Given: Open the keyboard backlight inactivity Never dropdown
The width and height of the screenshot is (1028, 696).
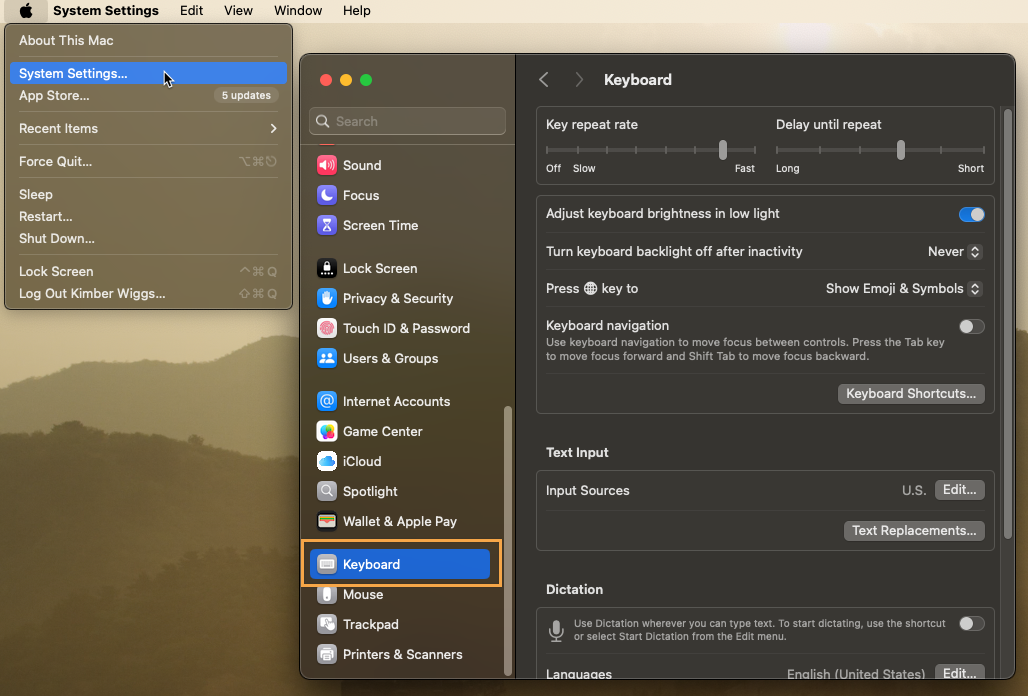Looking at the screenshot, I should 955,252.
